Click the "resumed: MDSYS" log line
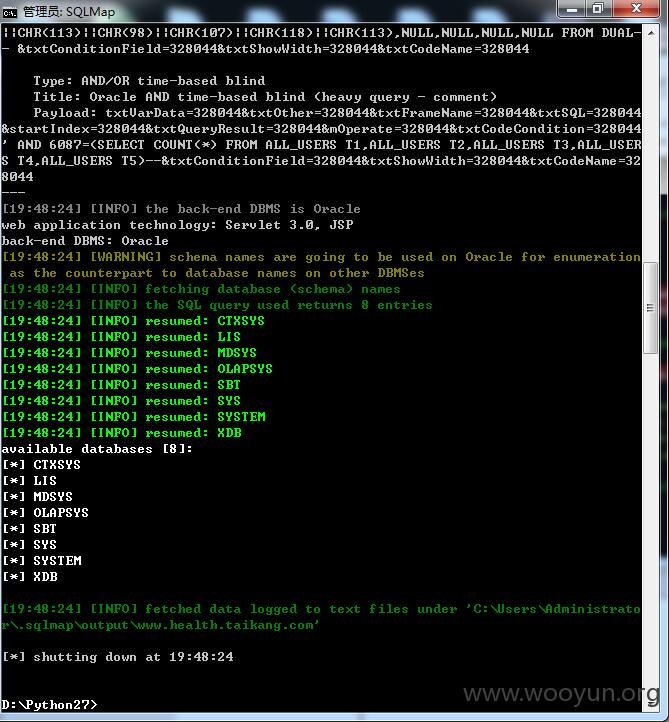The height and width of the screenshot is (722, 669). point(129,353)
